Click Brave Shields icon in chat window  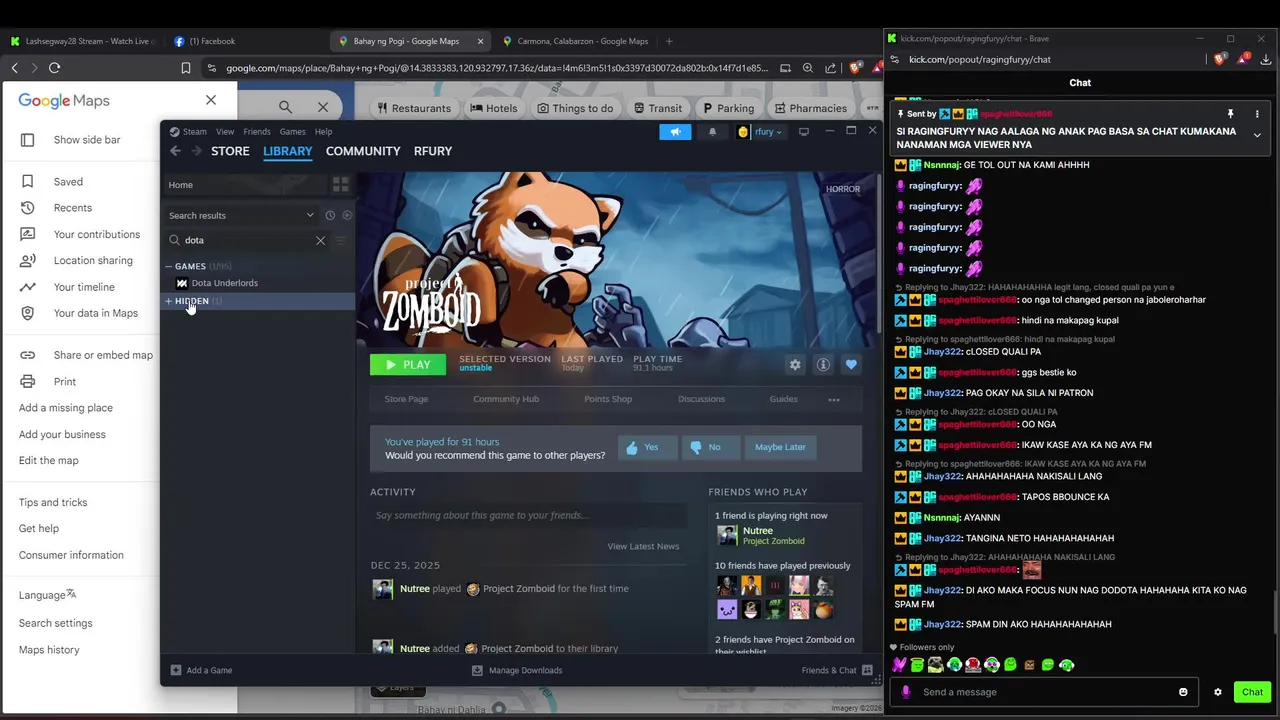tap(1219, 59)
